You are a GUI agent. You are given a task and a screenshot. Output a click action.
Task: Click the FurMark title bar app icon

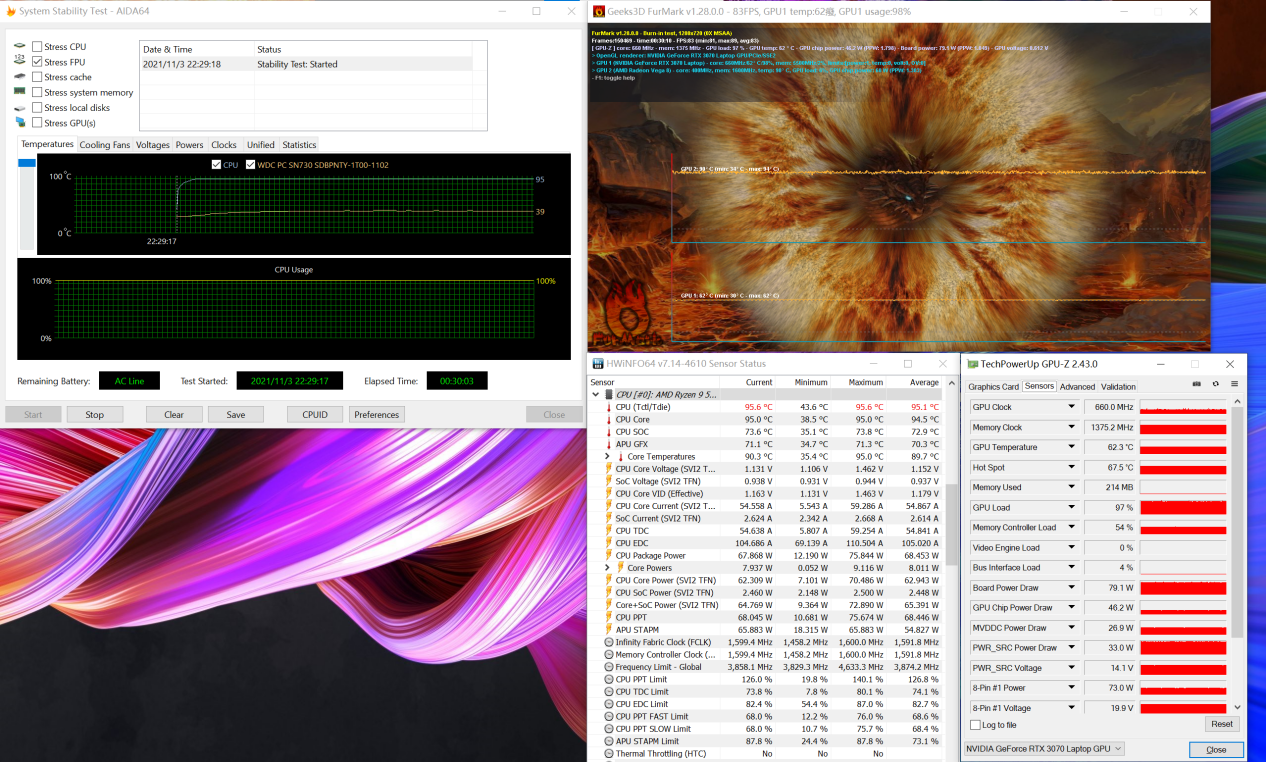599,11
